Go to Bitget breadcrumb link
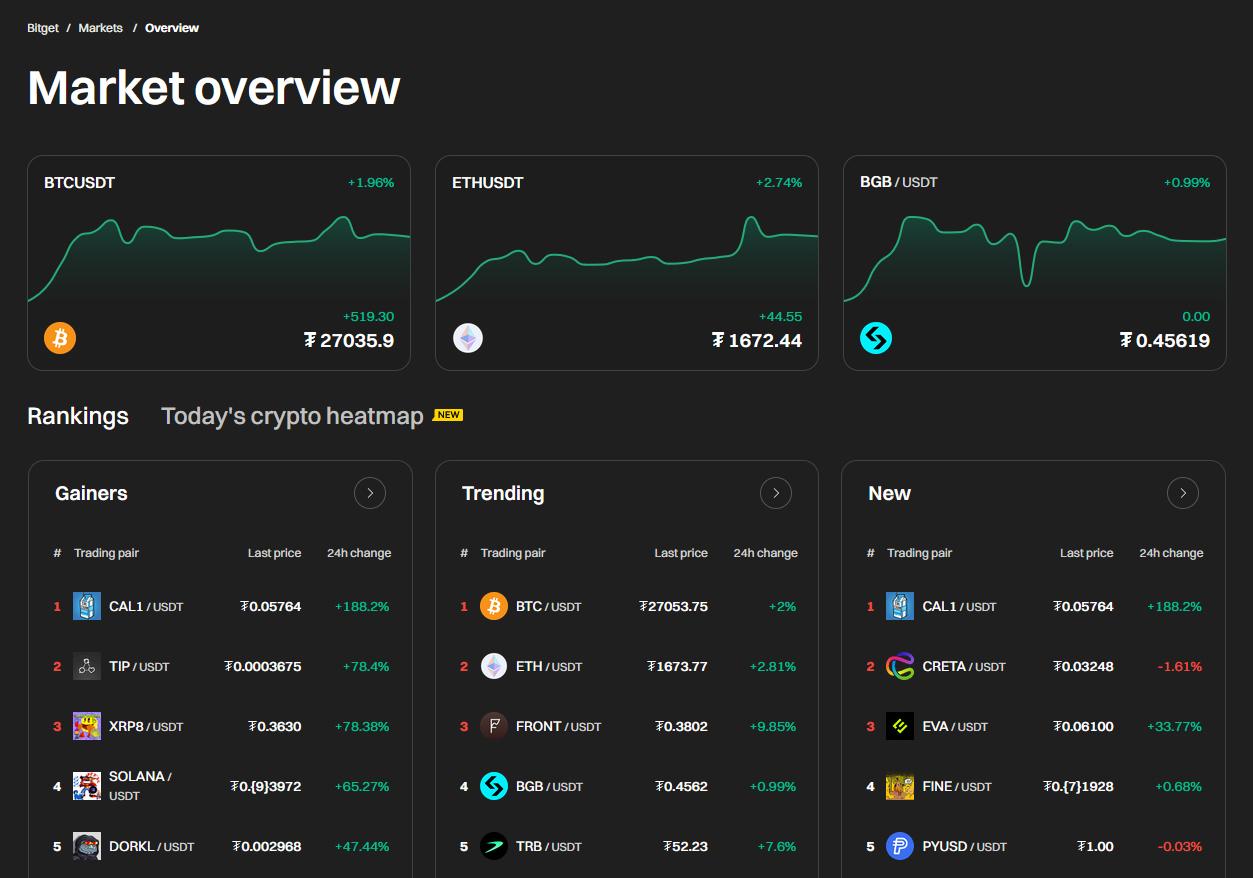The height and width of the screenshot is (878, 1253). [x=43, y=28]
